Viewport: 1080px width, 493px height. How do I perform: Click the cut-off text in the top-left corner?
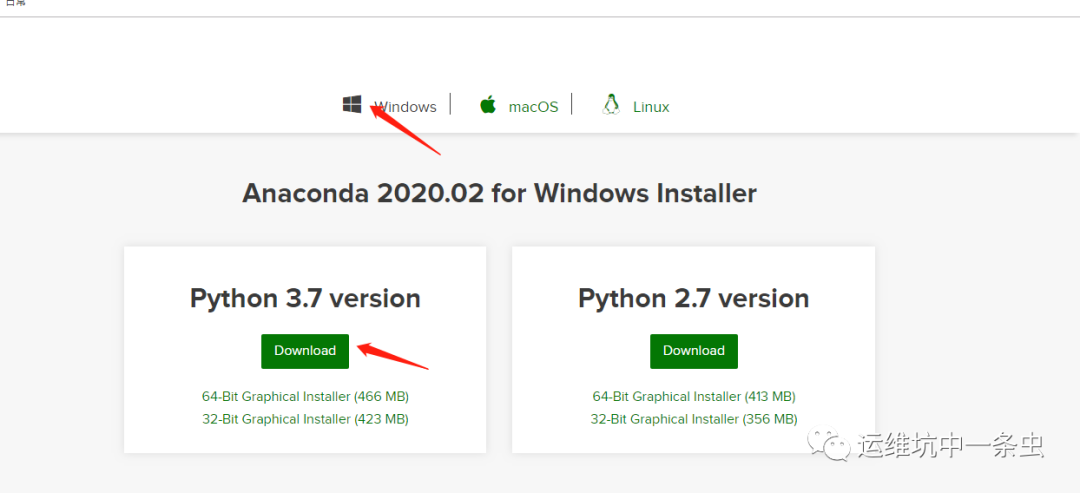(x=15, y=4)
